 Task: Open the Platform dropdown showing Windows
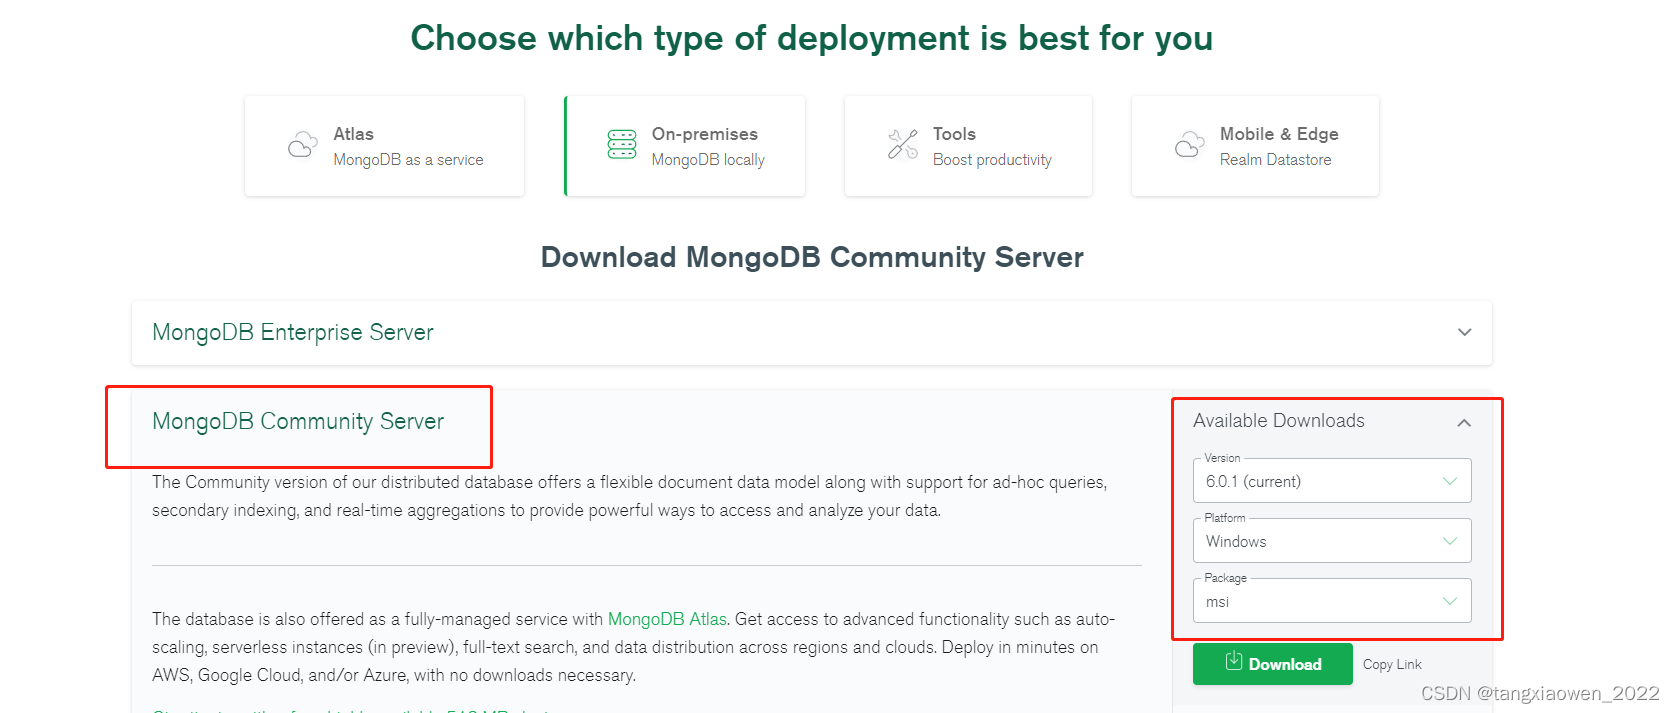click(x=1332, y=541)
